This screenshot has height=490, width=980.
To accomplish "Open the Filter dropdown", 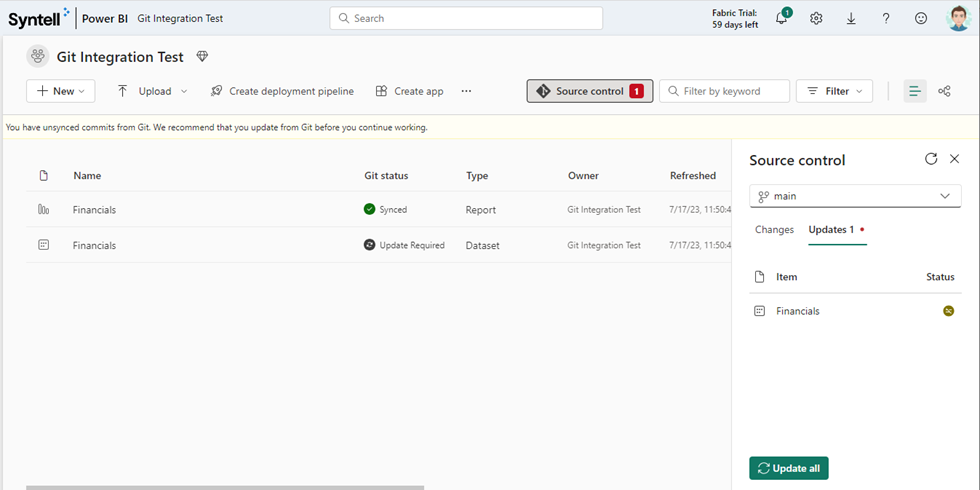I will [834, 91].
